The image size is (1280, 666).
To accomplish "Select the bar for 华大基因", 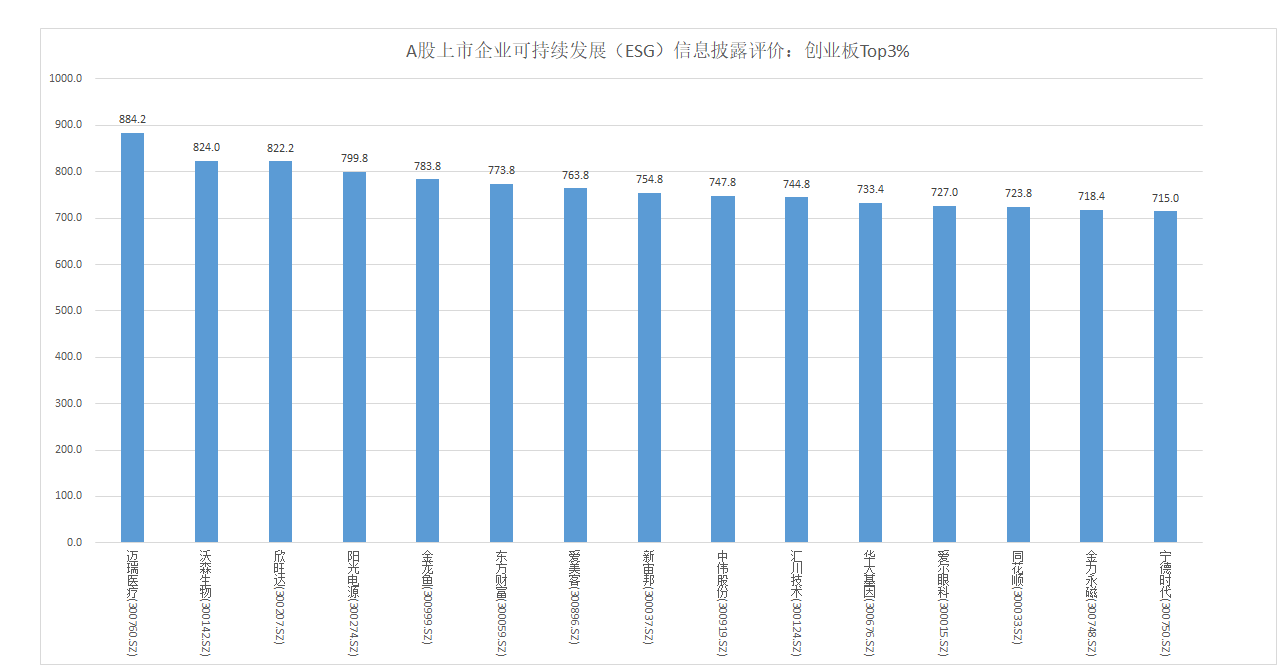I will coord(871,373).
